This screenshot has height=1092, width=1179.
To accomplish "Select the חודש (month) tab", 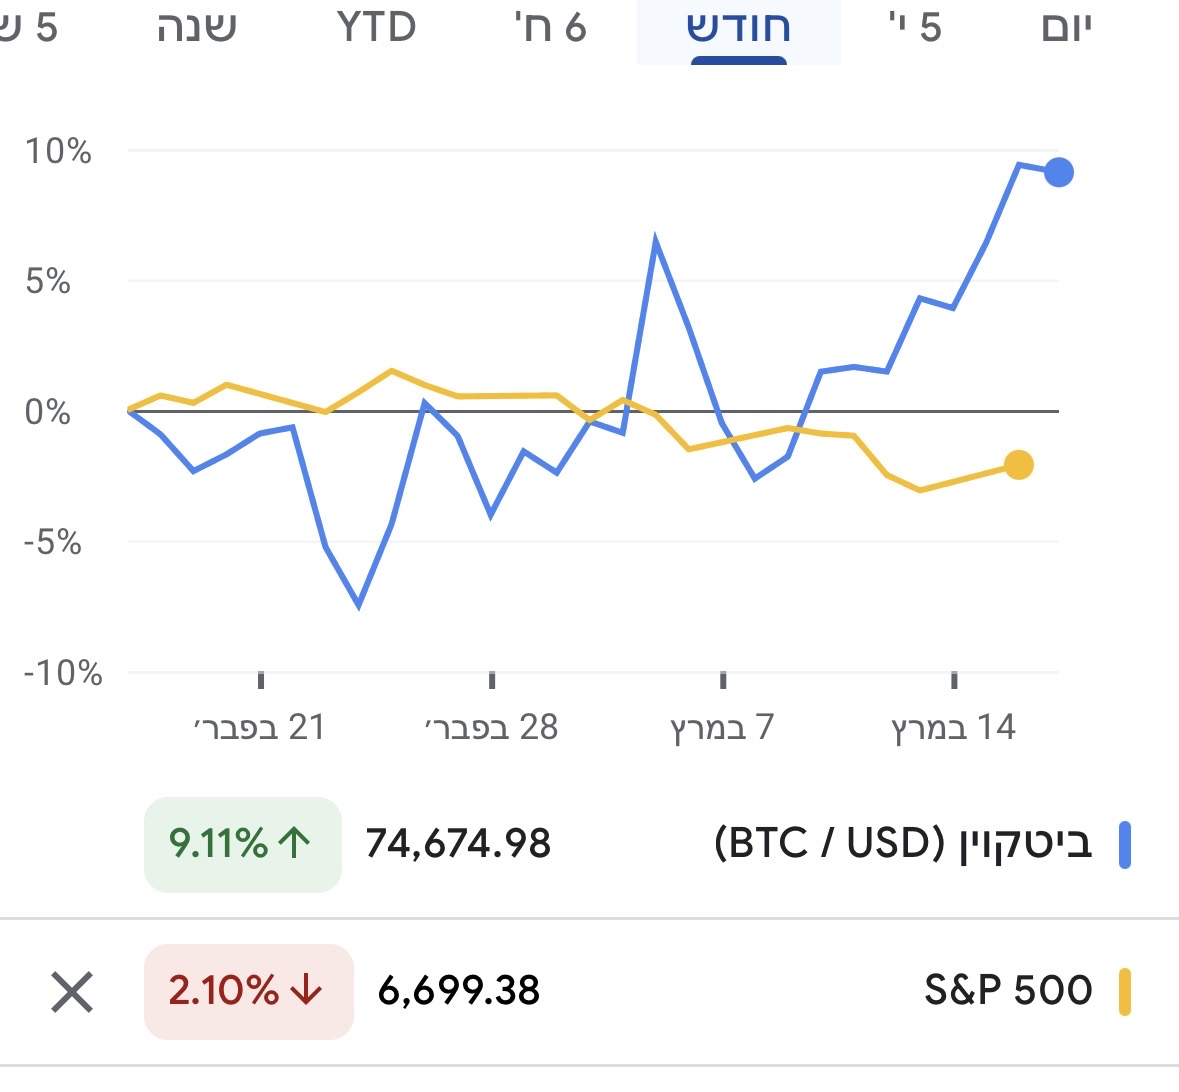I will click(738, 28).
